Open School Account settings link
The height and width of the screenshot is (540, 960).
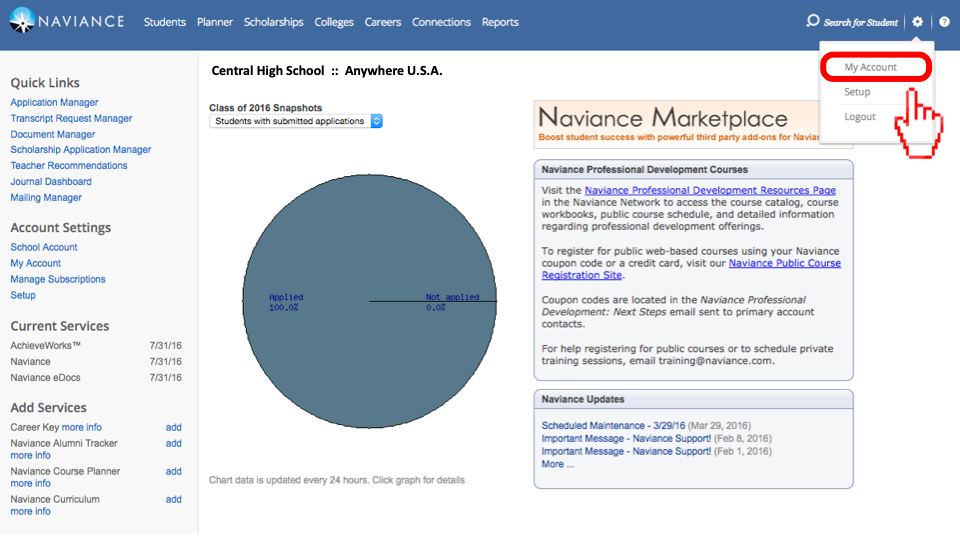point(44,247)
